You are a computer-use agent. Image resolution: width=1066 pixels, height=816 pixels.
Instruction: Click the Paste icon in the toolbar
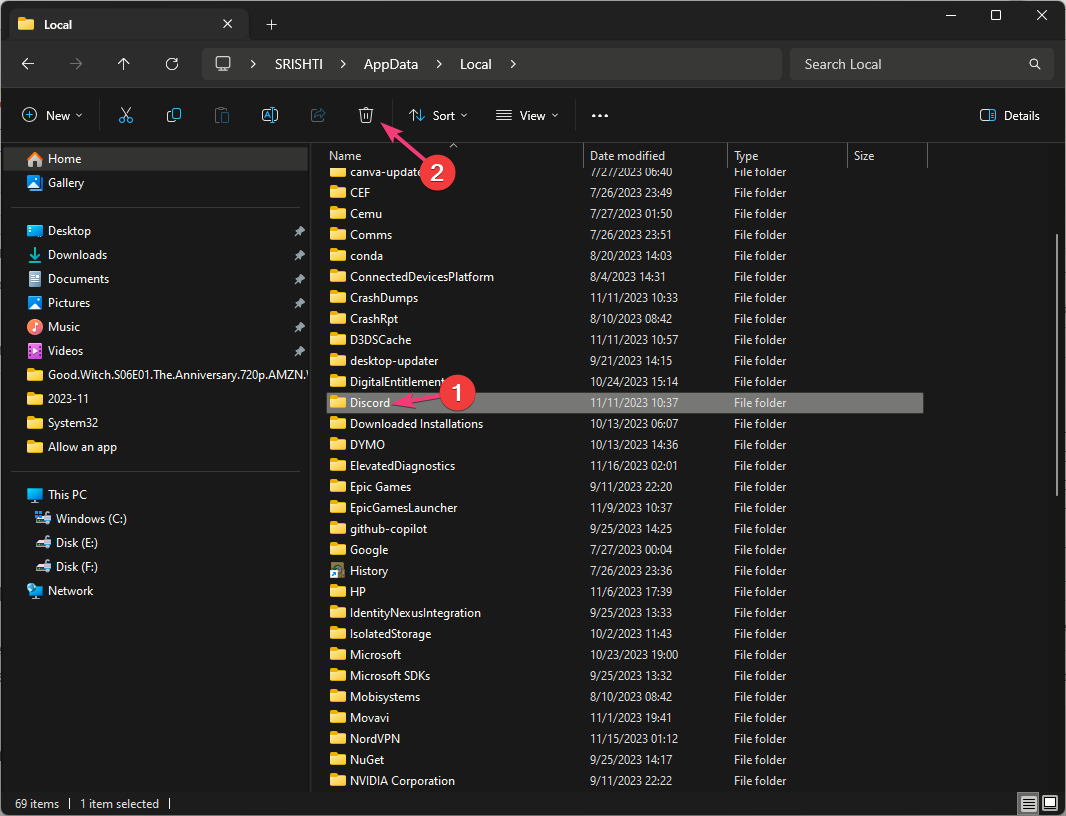221,115
